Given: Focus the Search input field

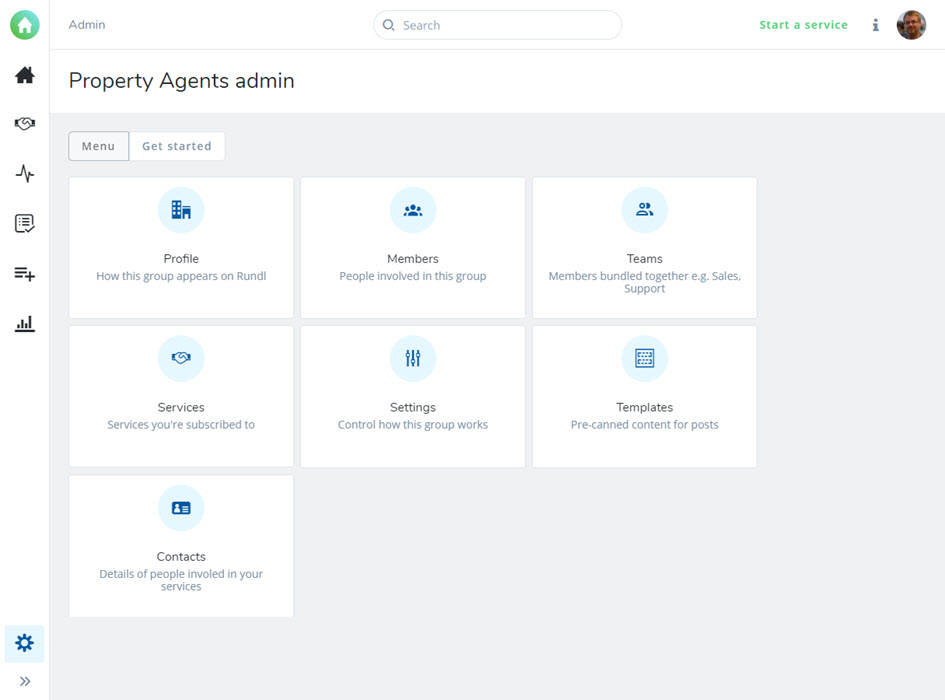Looking at the screenshot, I should click(505, 25).
